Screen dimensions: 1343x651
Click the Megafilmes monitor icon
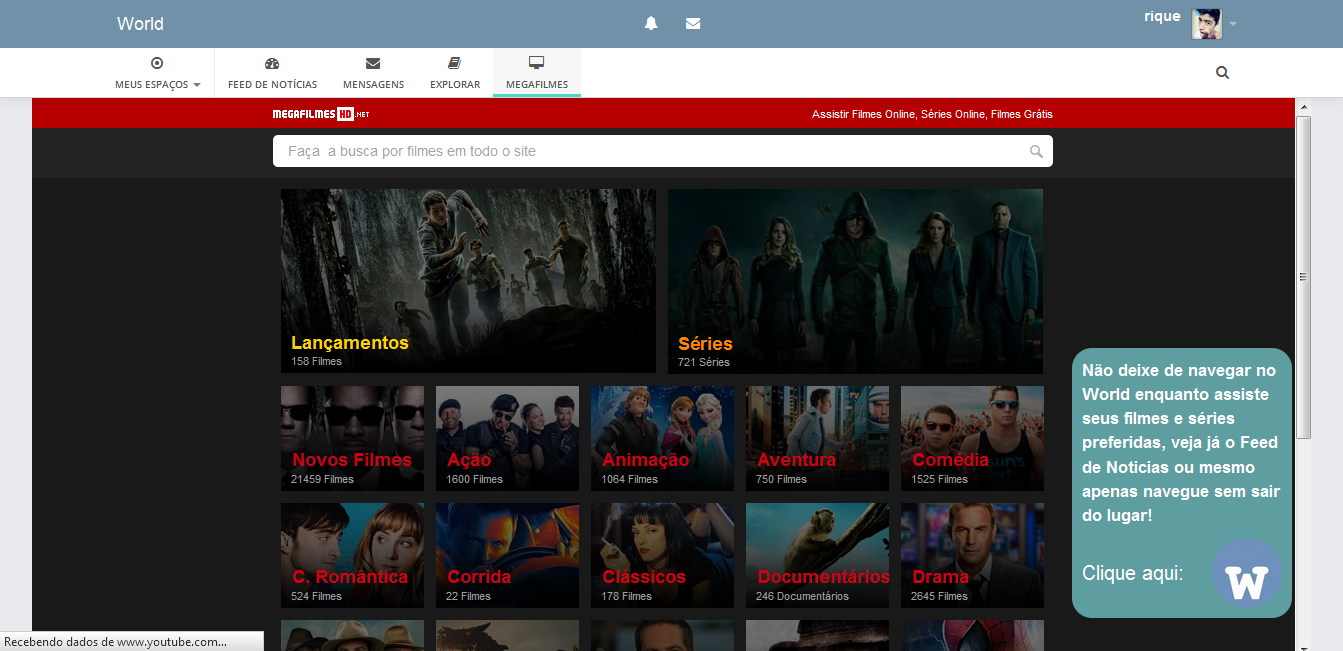(x=536, y=62)
